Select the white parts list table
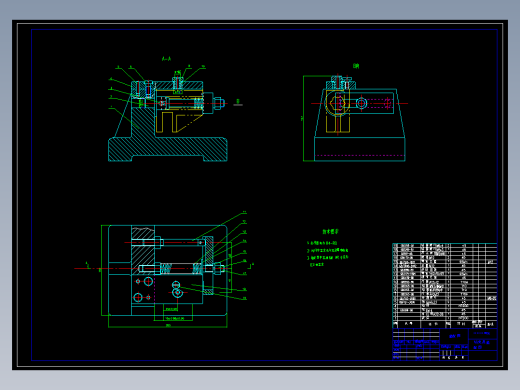This screenshot has width=520, height=390. (x=445, y=286)
